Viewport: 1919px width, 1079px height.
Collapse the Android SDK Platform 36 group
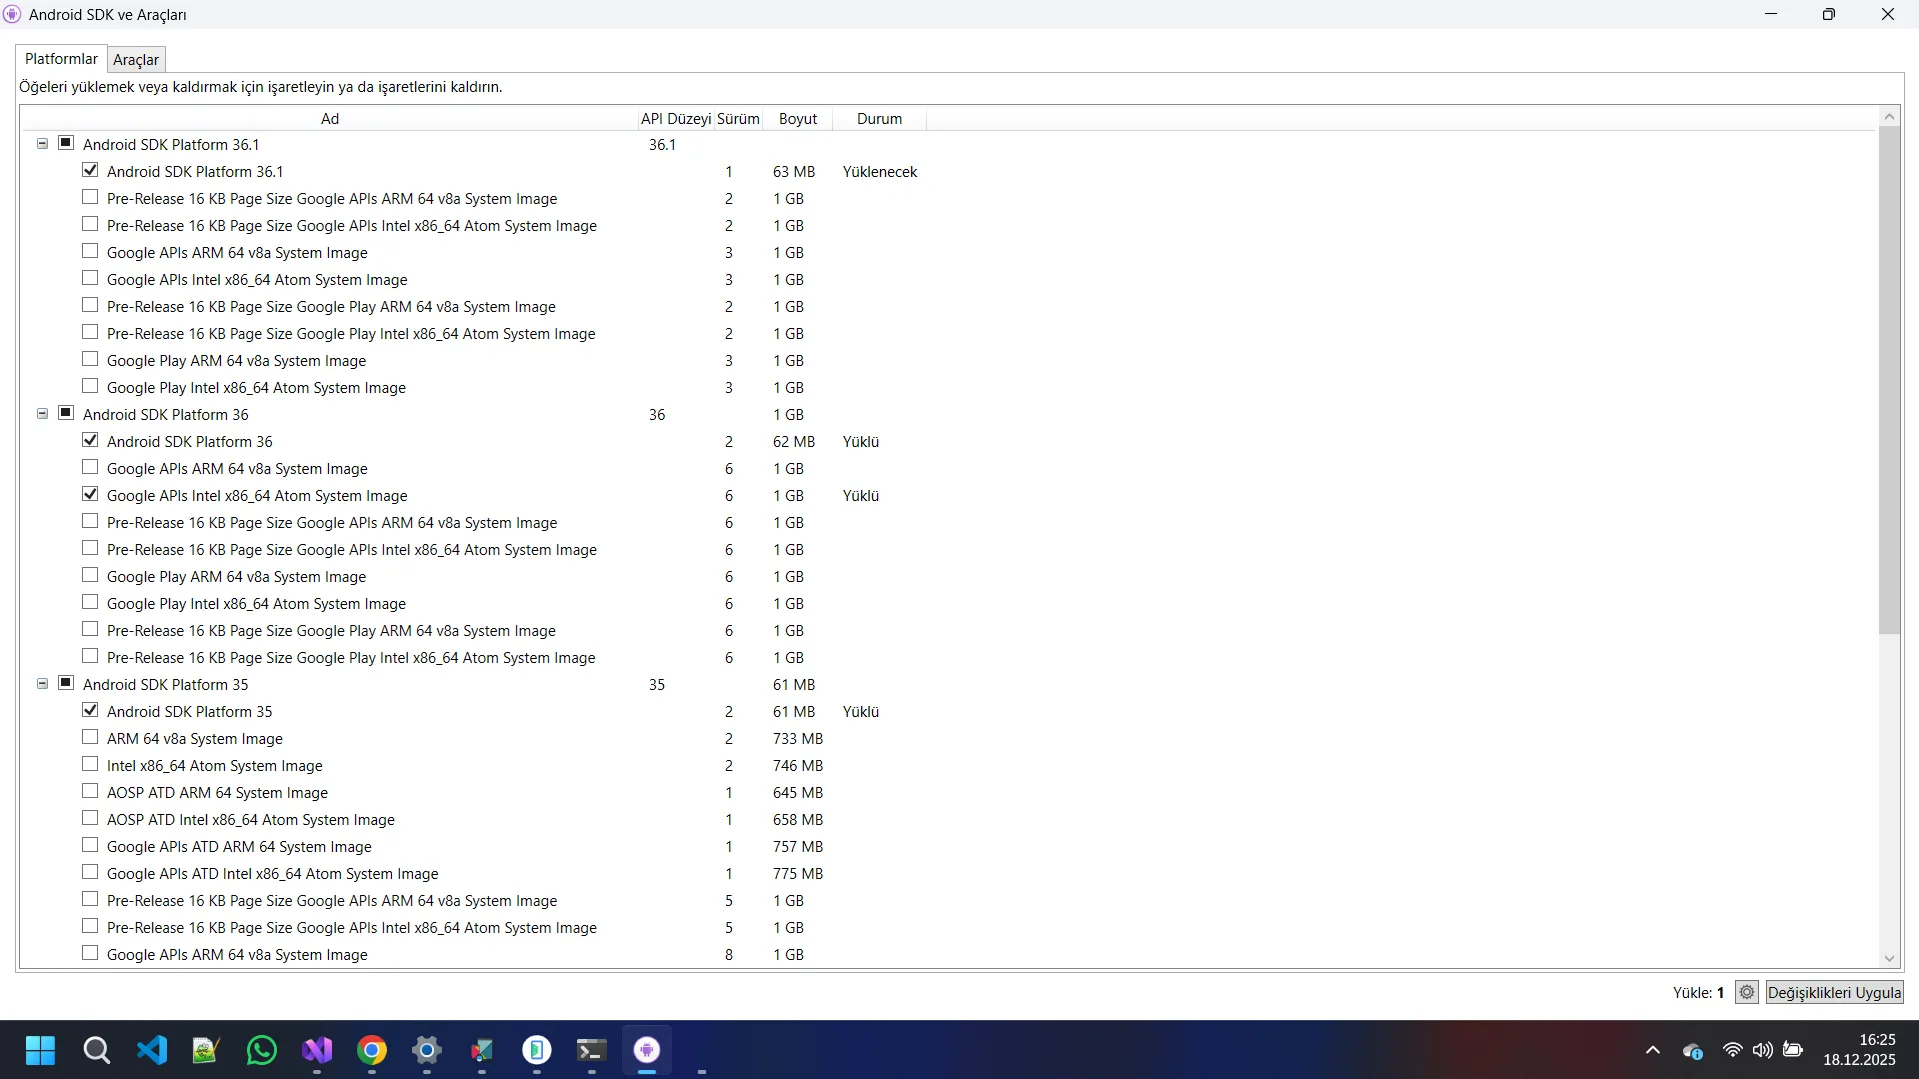42,414
